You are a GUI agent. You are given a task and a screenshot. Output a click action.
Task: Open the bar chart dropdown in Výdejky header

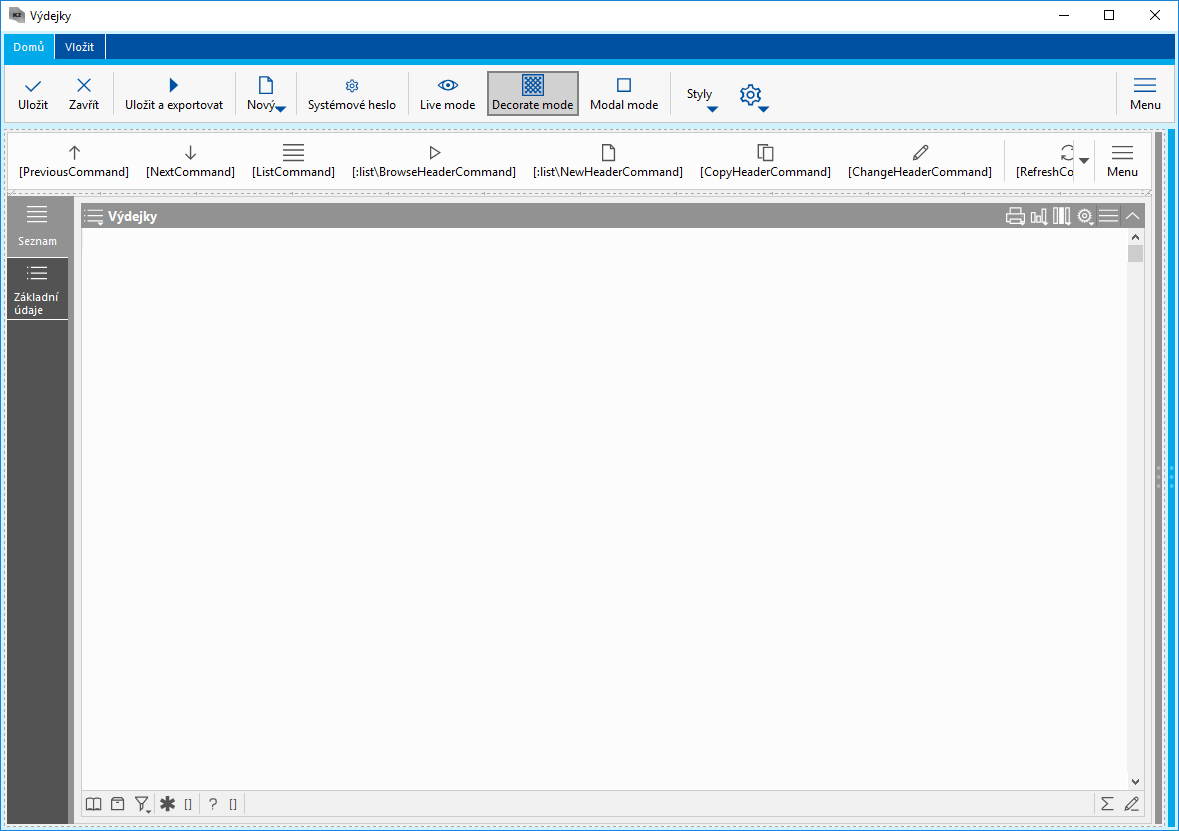pos(1039,217)
